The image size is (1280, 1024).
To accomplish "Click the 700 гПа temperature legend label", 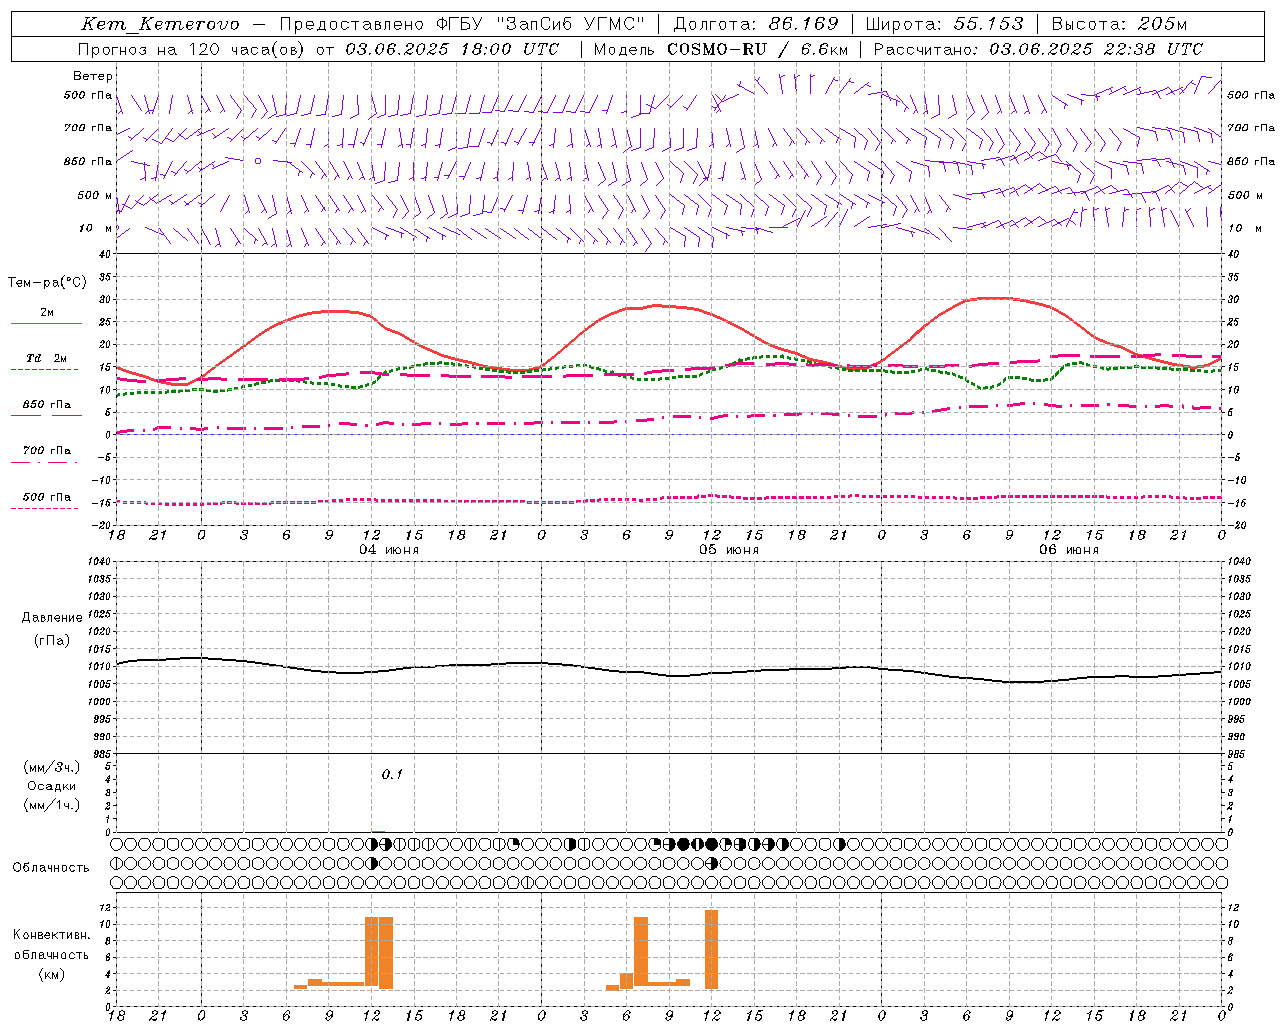I will click(x=47, y=451).
